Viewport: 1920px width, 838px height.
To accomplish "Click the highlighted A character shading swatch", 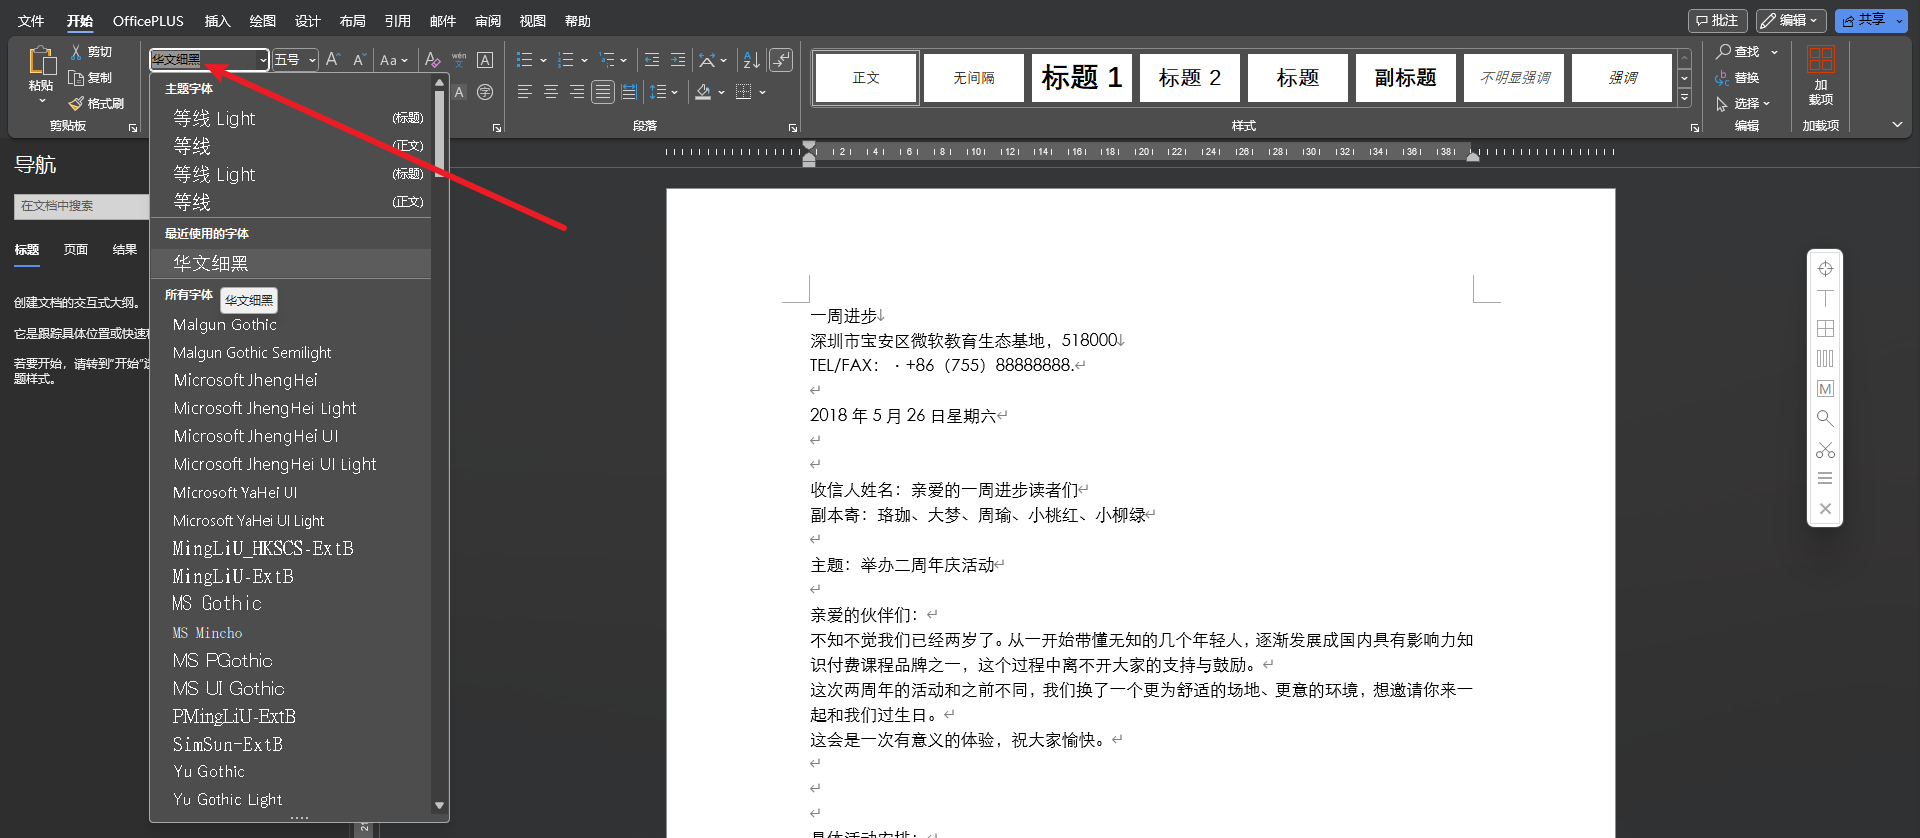I will 459,92.
